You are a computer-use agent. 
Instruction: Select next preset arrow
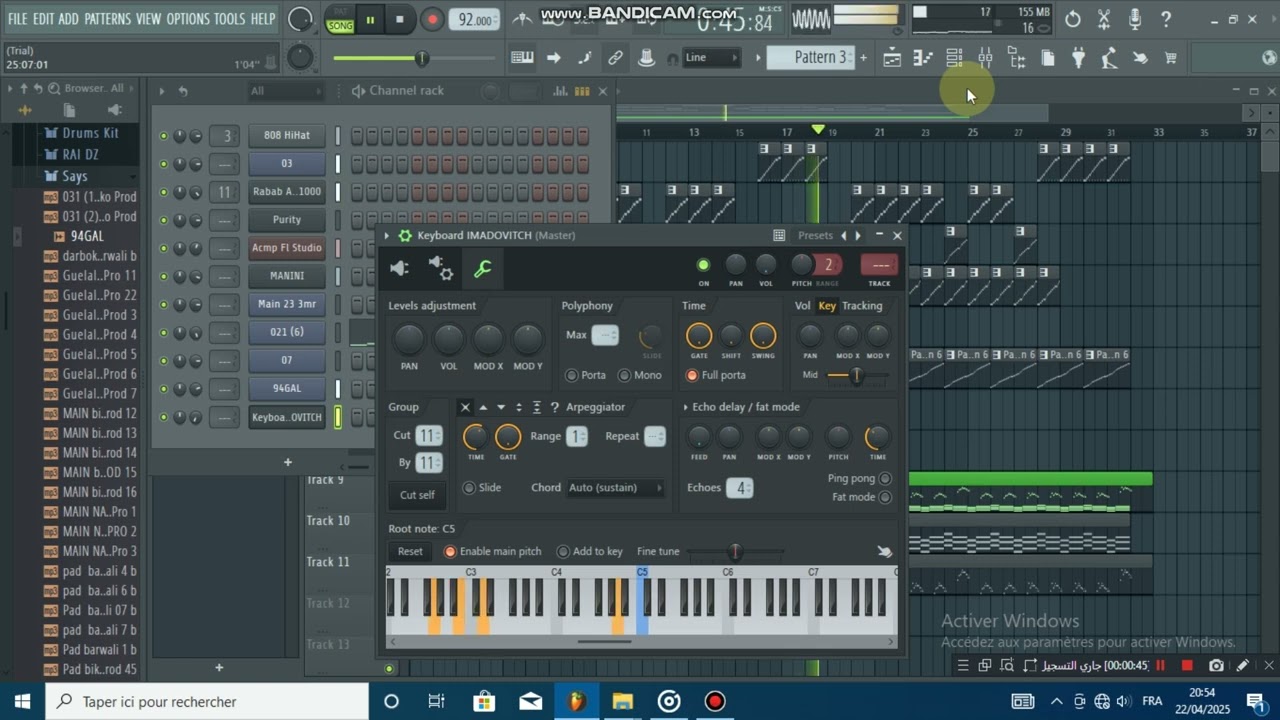(x=858, y=236)
